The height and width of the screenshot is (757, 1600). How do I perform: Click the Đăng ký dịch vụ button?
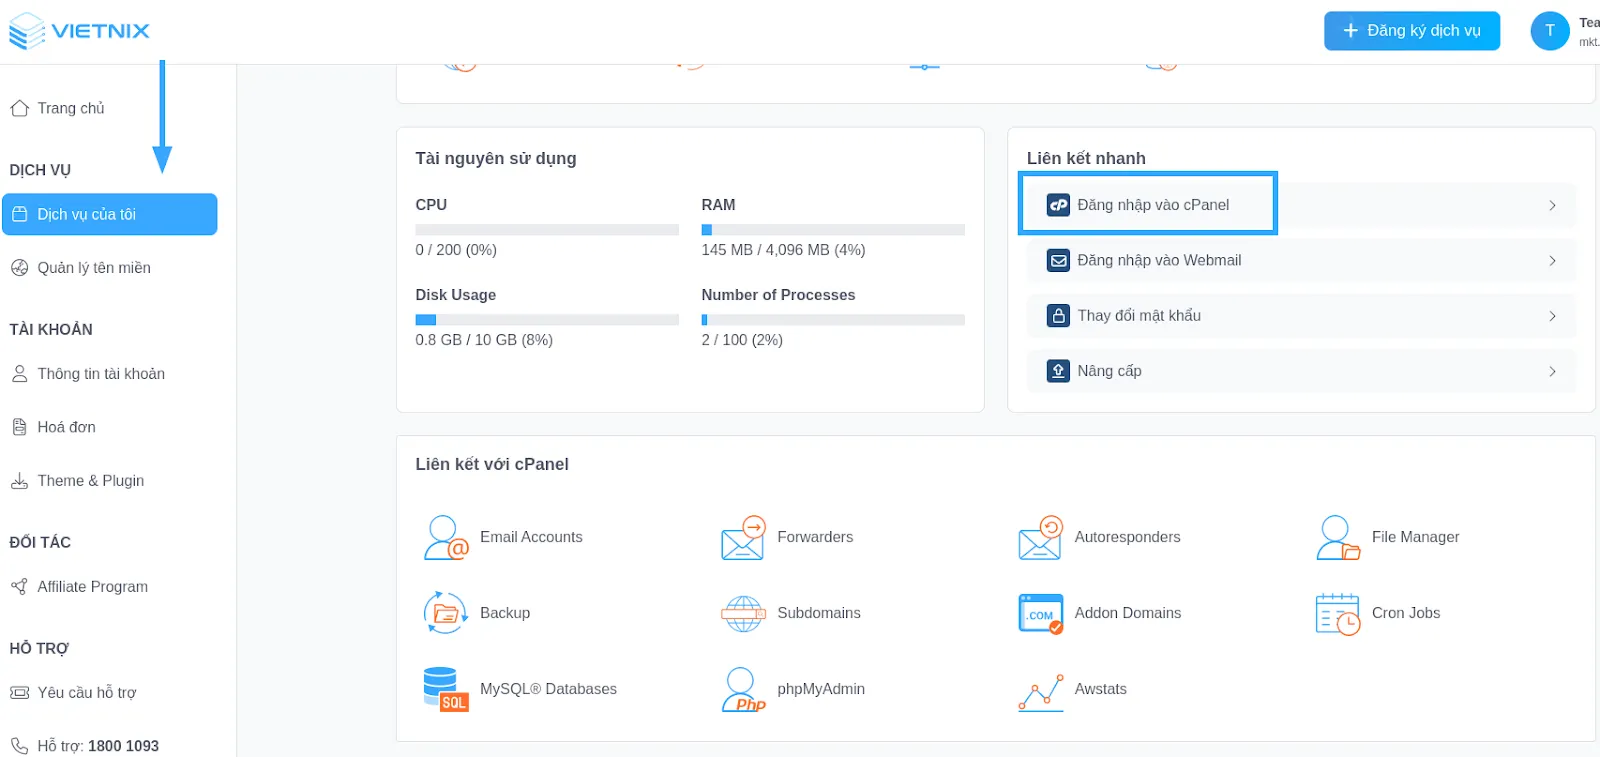pyautogui.click(x=1412, y=31)
